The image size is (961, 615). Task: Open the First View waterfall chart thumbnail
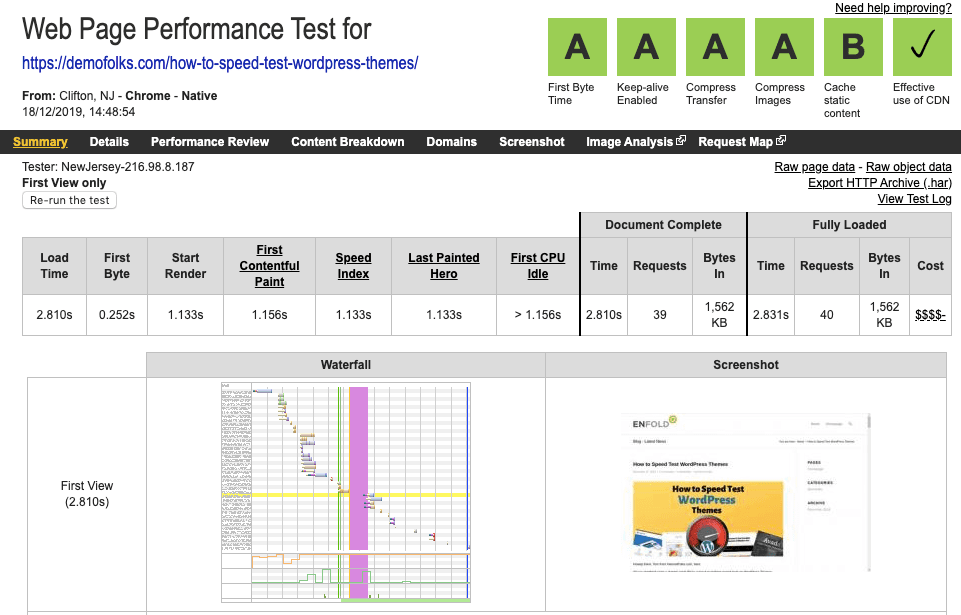[x=345, y=492]
